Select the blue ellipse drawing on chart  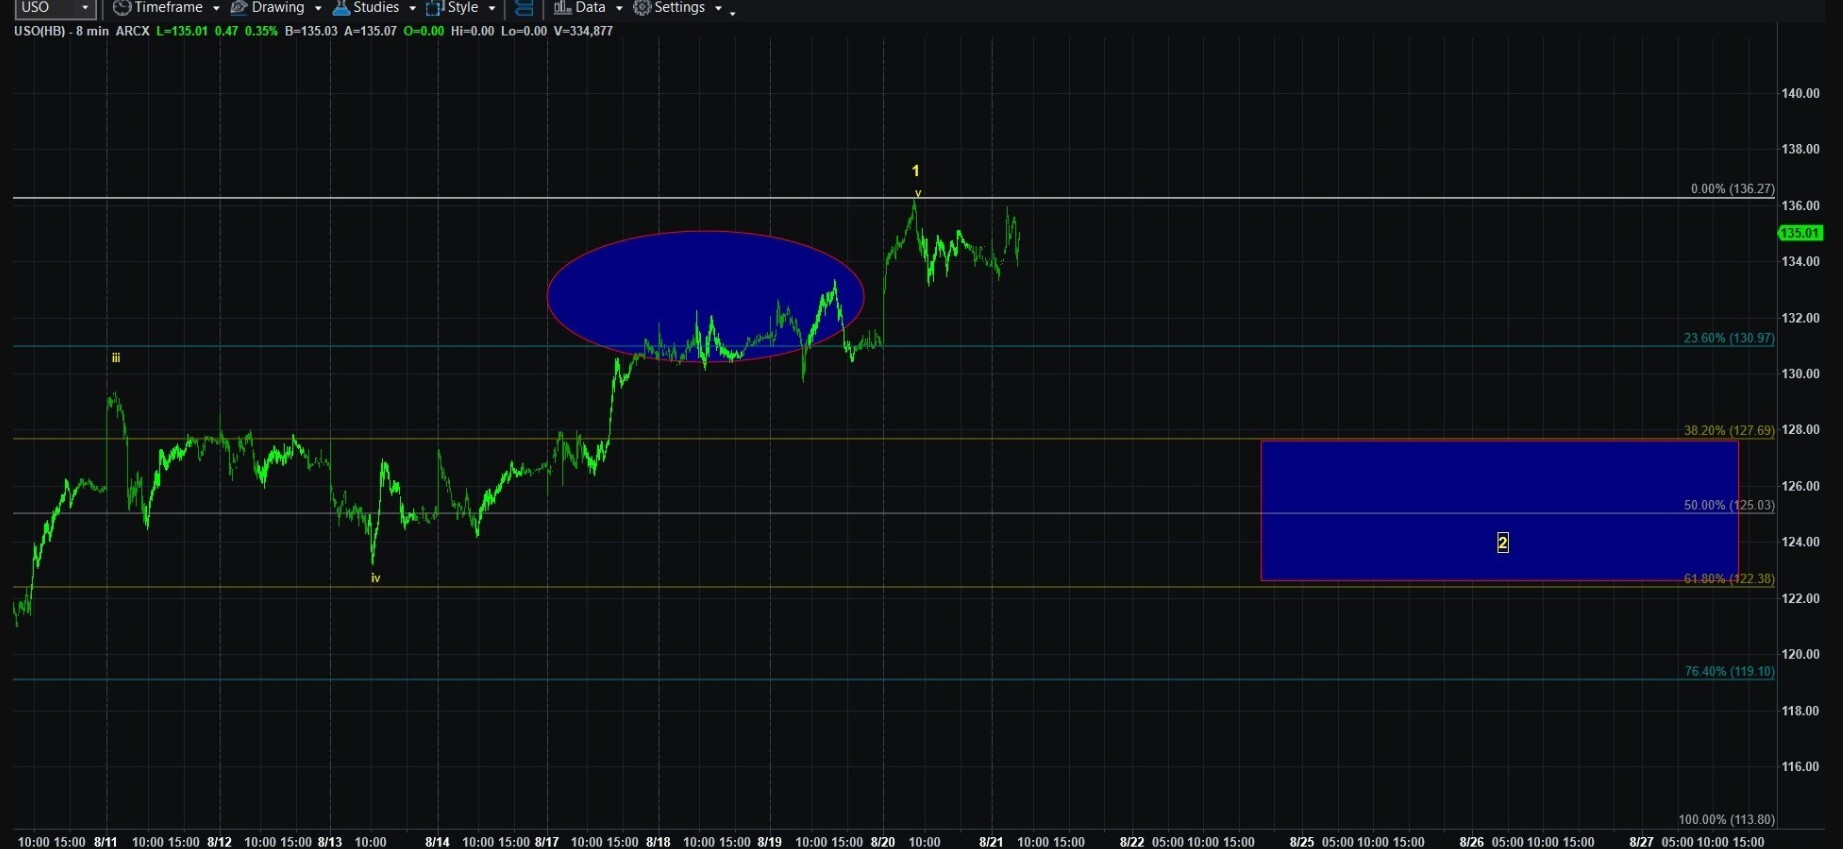point(705,296)
